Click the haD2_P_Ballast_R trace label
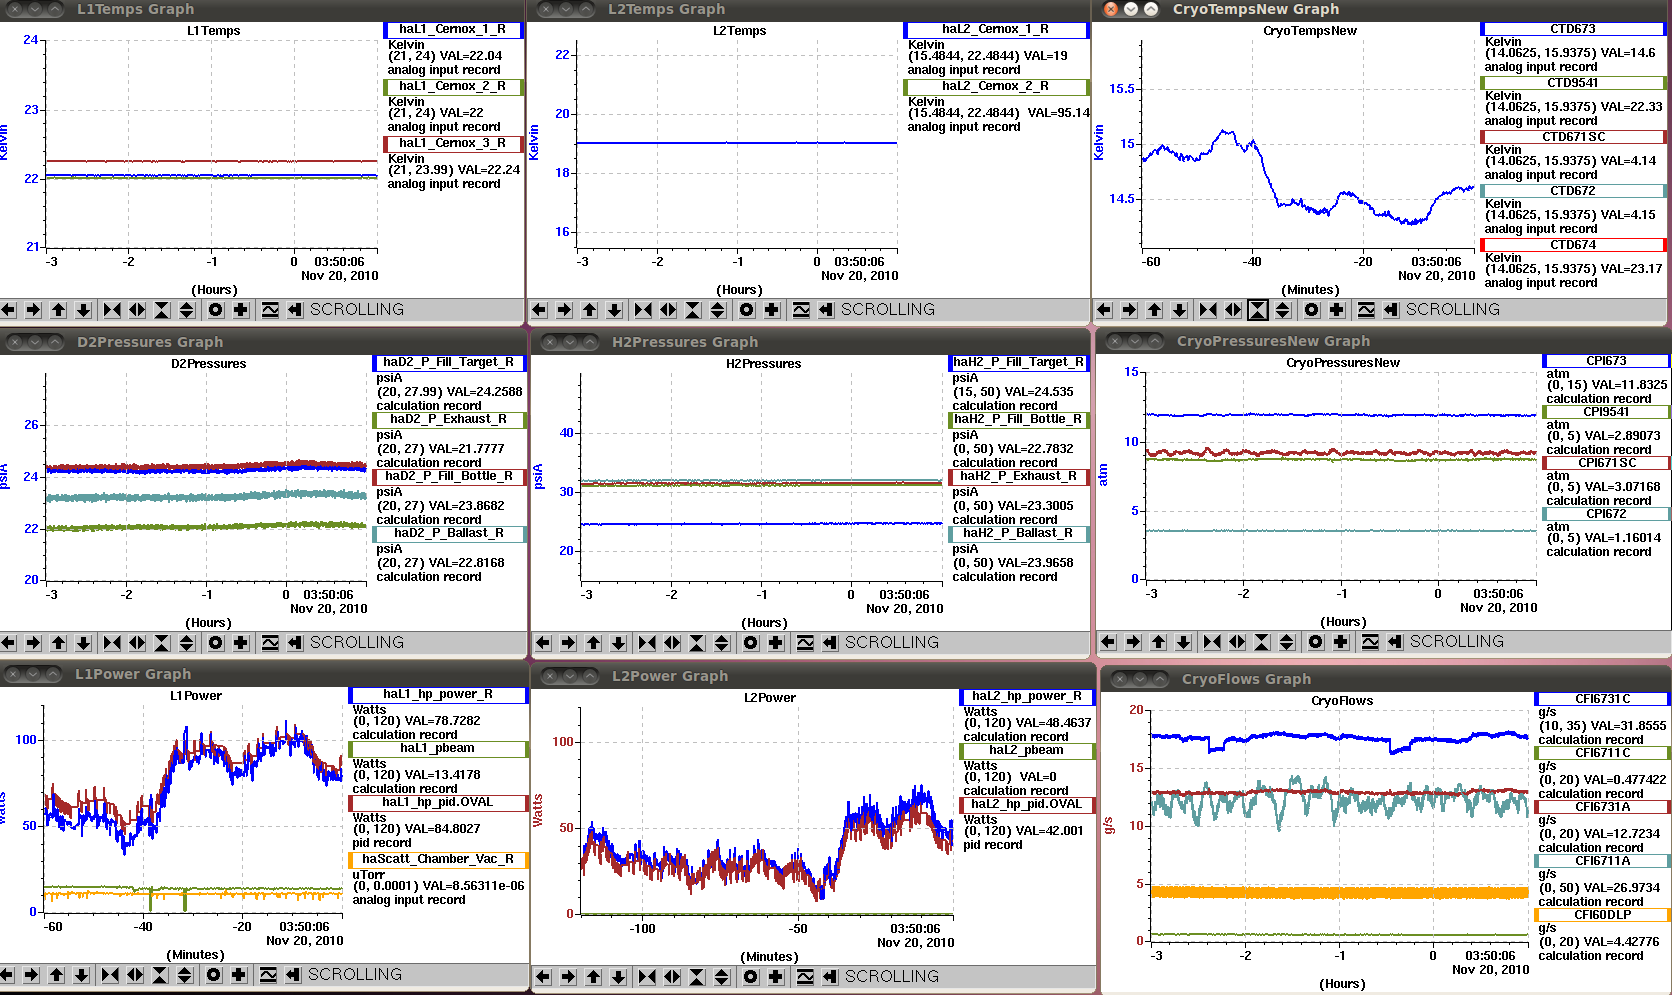Image resolution: width=1672 pixels, height=995 pixels. [x=449, y=533]
